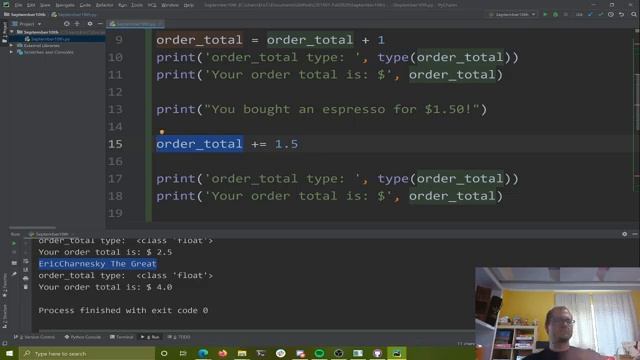This screenshot has width=640, height=360.
Task: Open the Code menu
Action: pos(85,5)
